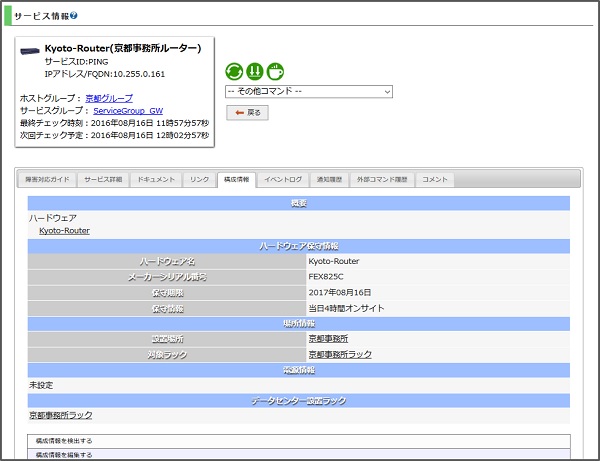
Task: Click the IPアドレス/FQDN:10.255.0.161 text
Action: point(104,74)
